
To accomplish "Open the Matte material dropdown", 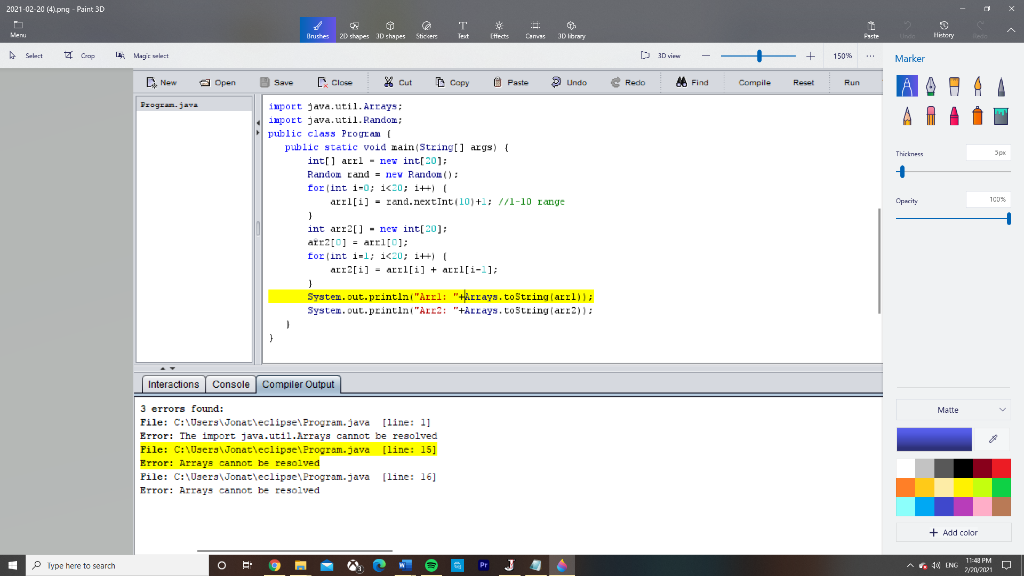I will [x=953, y=410].
